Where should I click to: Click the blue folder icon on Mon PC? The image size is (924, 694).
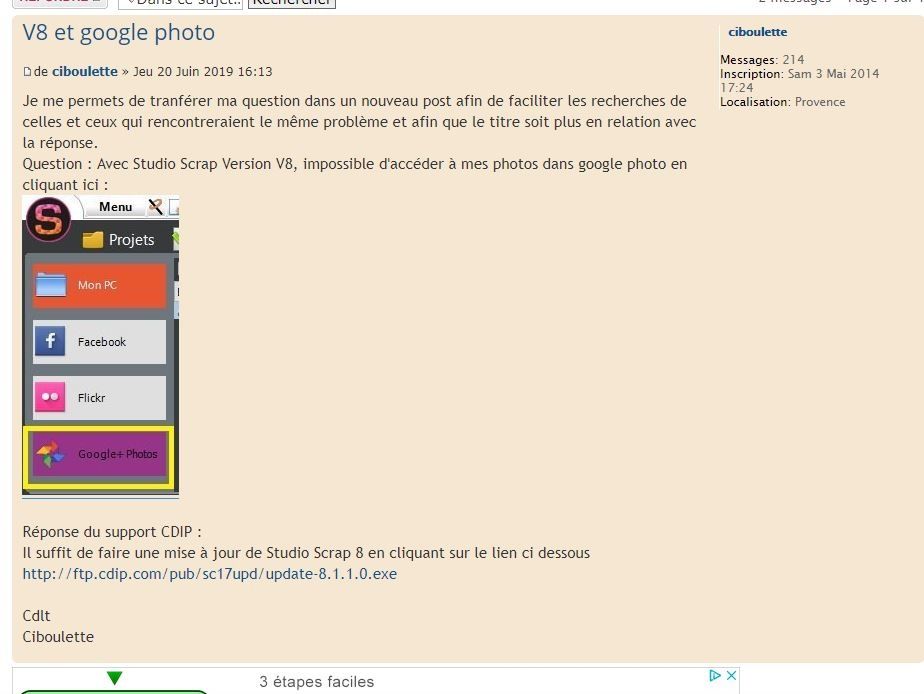click(x=51, y=285)
